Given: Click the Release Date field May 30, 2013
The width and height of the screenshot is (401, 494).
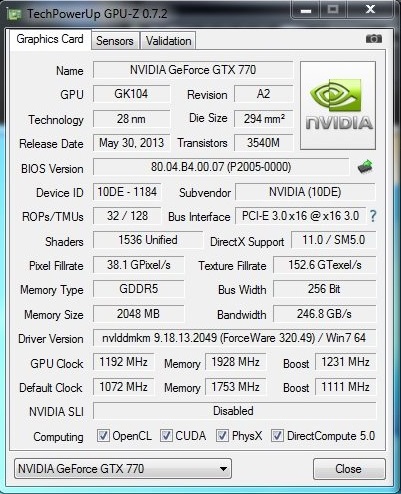Looking at the screenshot, I should click(x=131, y=143).
